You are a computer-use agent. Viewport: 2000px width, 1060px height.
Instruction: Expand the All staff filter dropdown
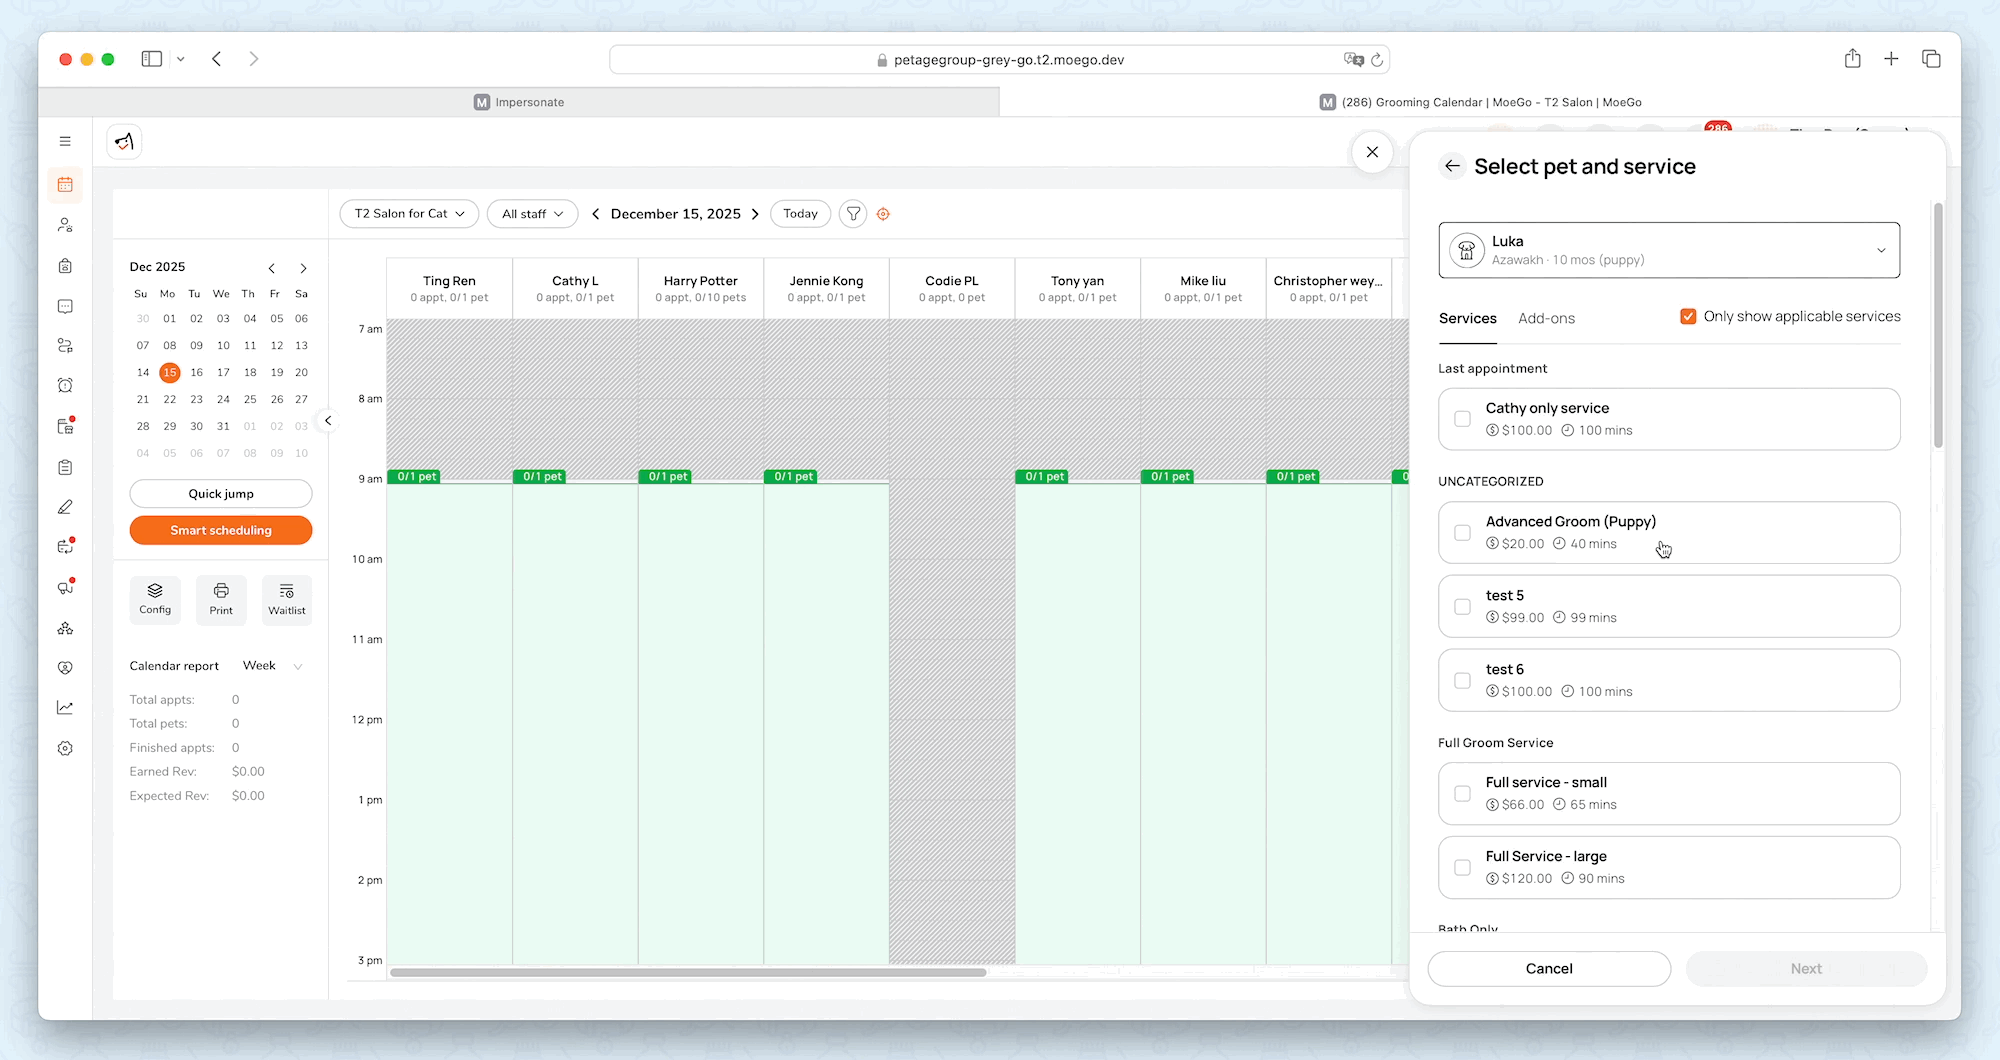532,214
